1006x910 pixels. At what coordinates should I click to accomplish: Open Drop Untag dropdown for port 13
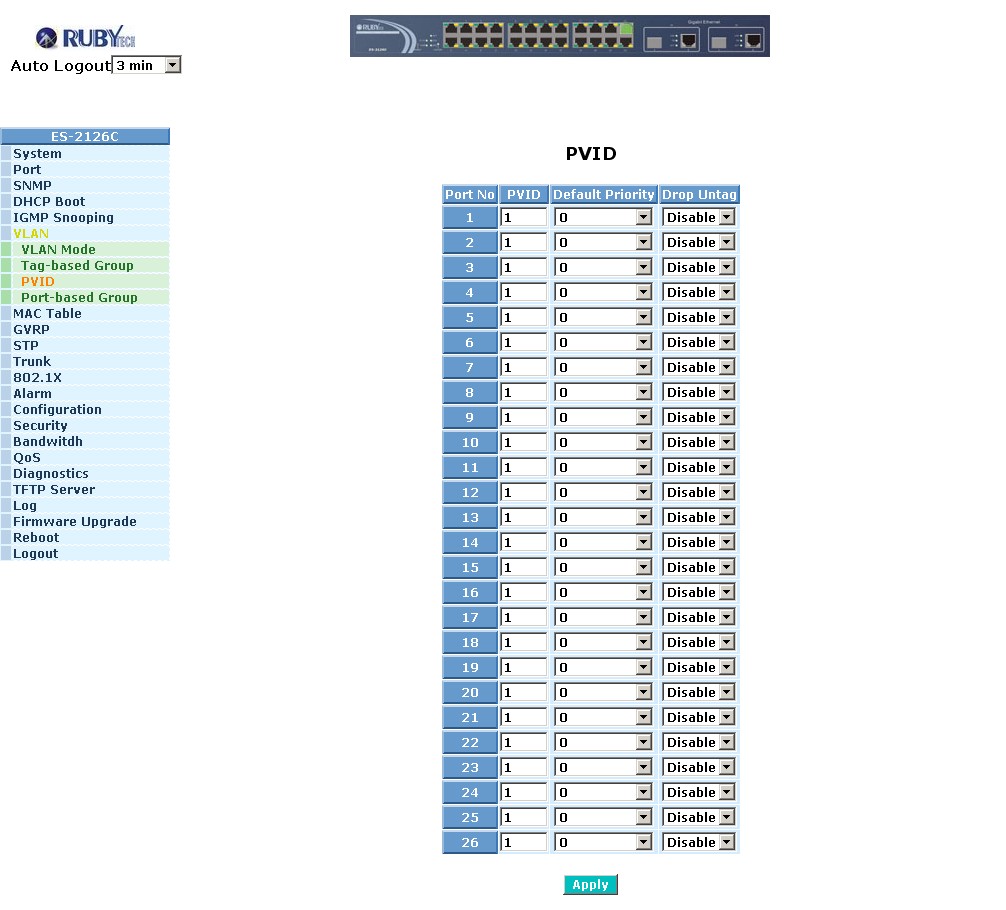point(699,518)
